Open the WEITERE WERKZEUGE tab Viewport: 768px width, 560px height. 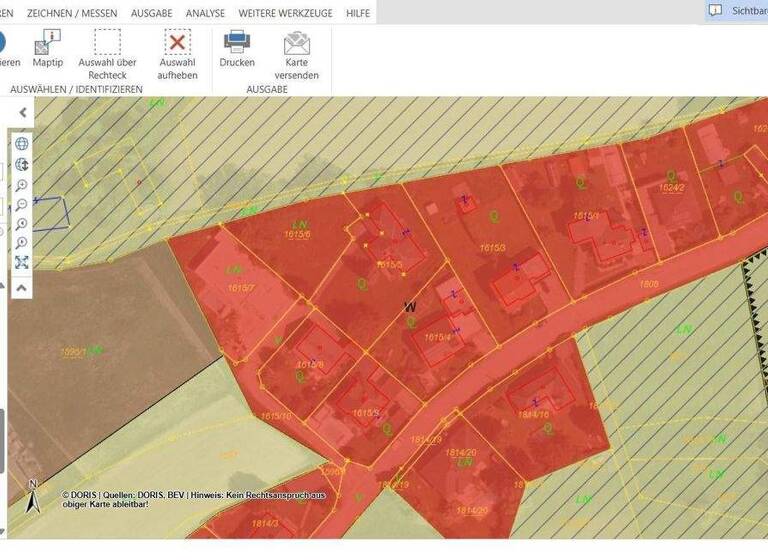pyautogui.click(x=285, y=14)
